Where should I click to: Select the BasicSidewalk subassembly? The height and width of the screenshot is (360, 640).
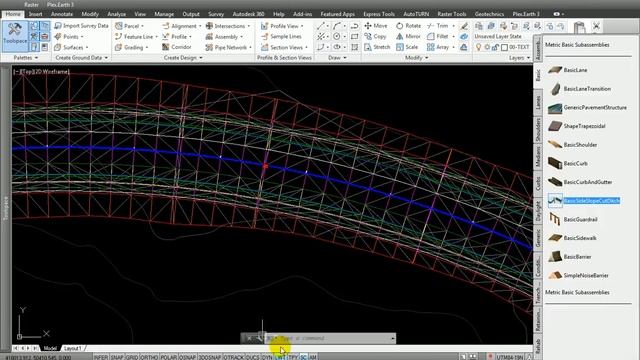tap(572, 238)
